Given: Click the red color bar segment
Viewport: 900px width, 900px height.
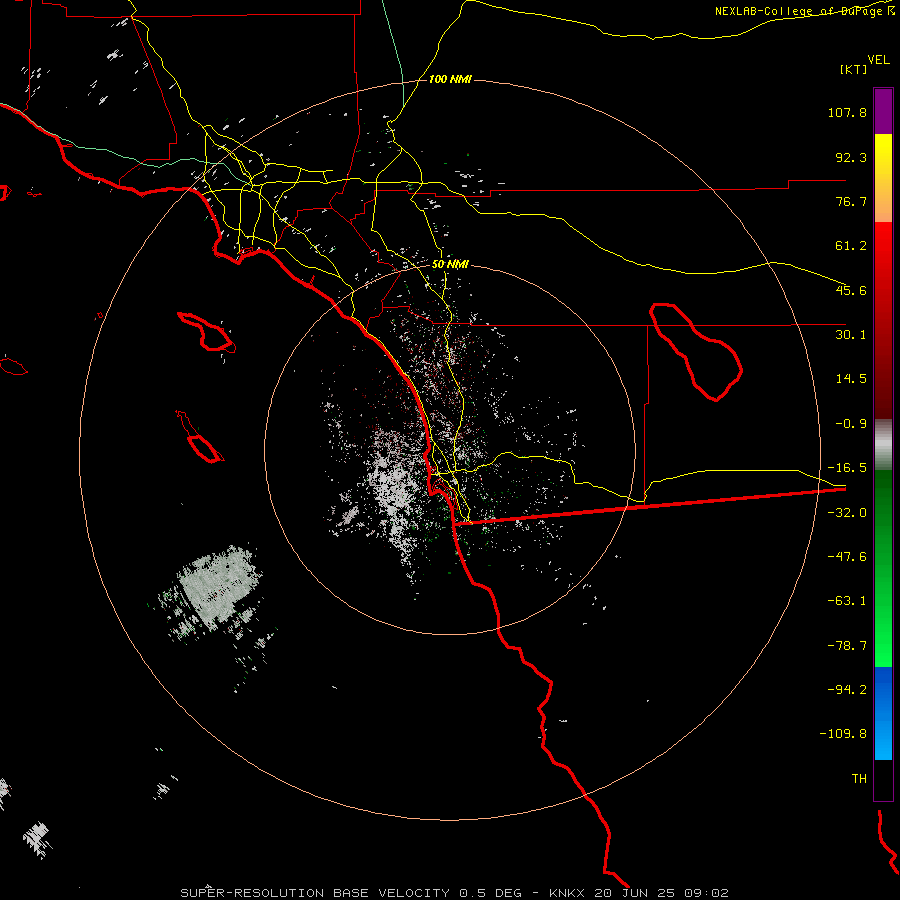Looking at the screenshot, I should (x=883, y=320).
